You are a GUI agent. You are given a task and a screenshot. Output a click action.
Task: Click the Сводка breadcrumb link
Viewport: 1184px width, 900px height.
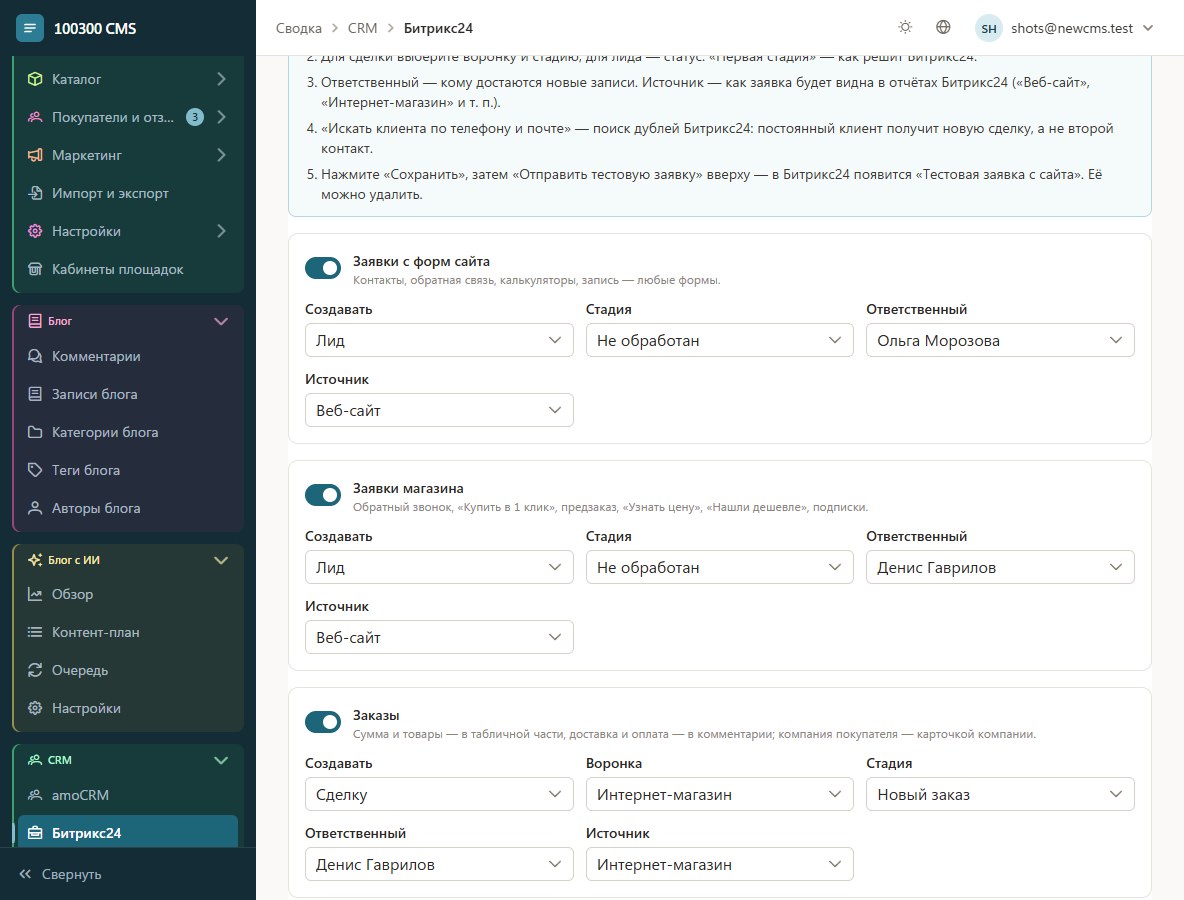click(x=298, y=28)
